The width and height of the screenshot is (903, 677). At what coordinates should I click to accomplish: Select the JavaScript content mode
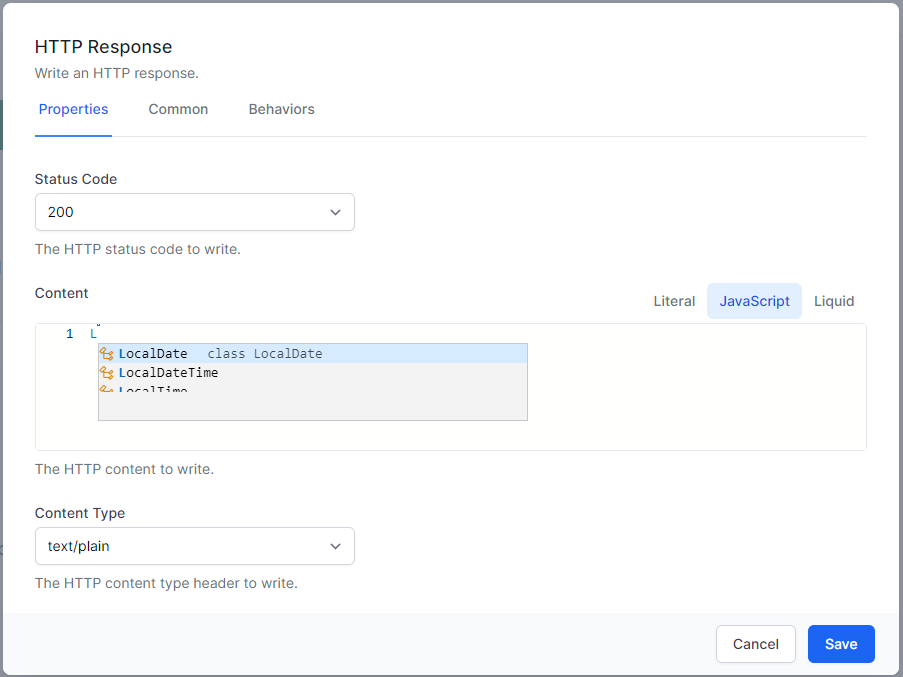(754, 301)
